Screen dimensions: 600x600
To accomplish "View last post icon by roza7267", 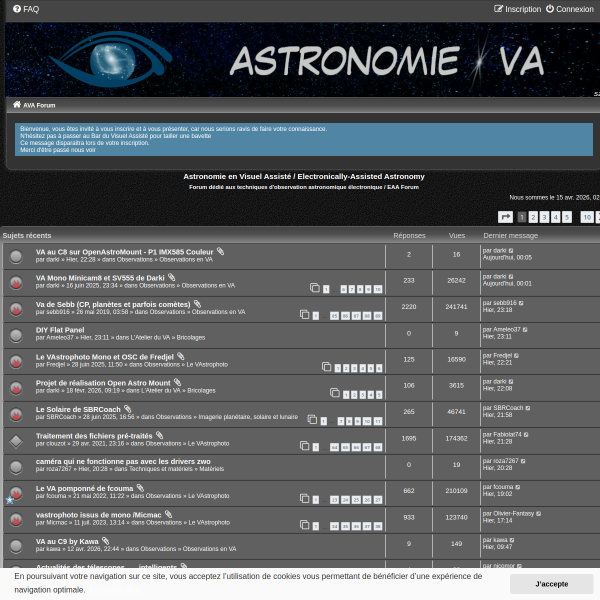I will [523, 461].
